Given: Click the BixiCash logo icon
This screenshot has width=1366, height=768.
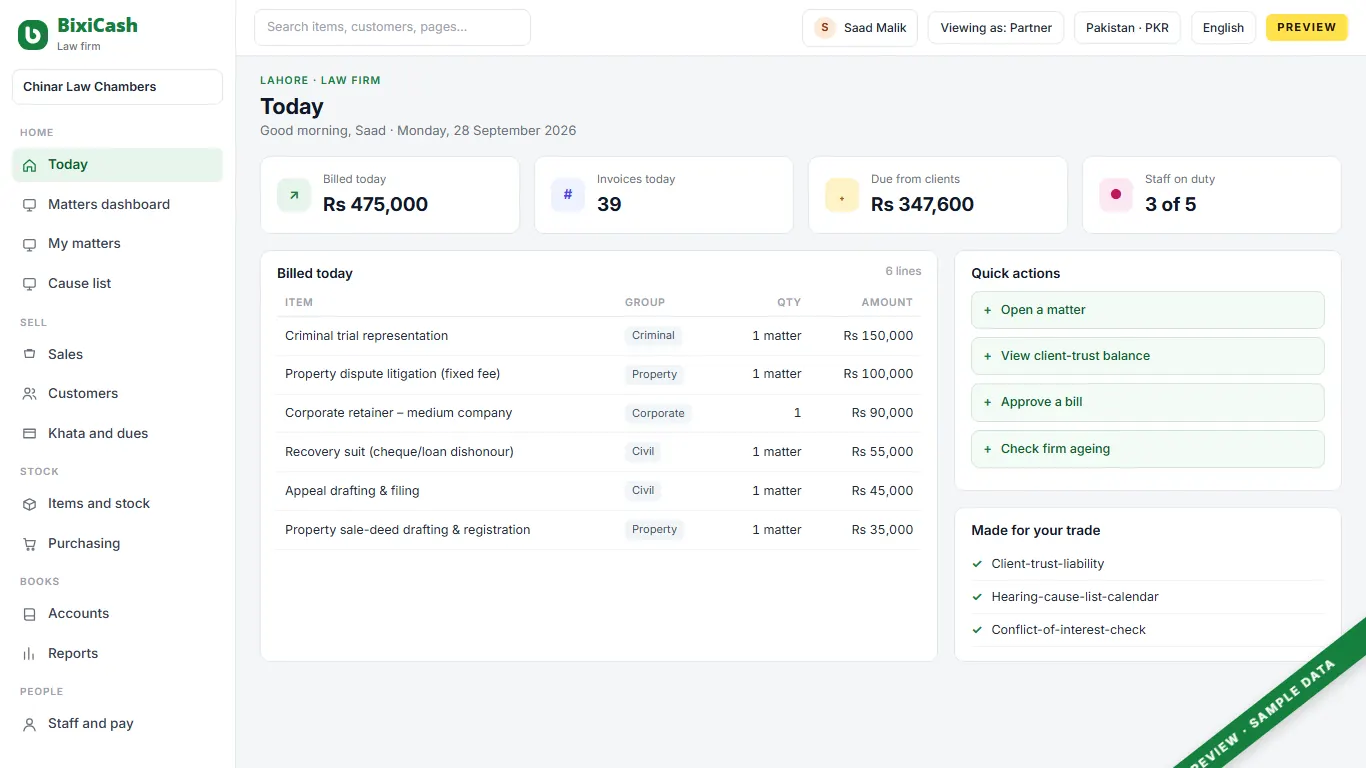Looking at the screenshot, I should point(33,35).
